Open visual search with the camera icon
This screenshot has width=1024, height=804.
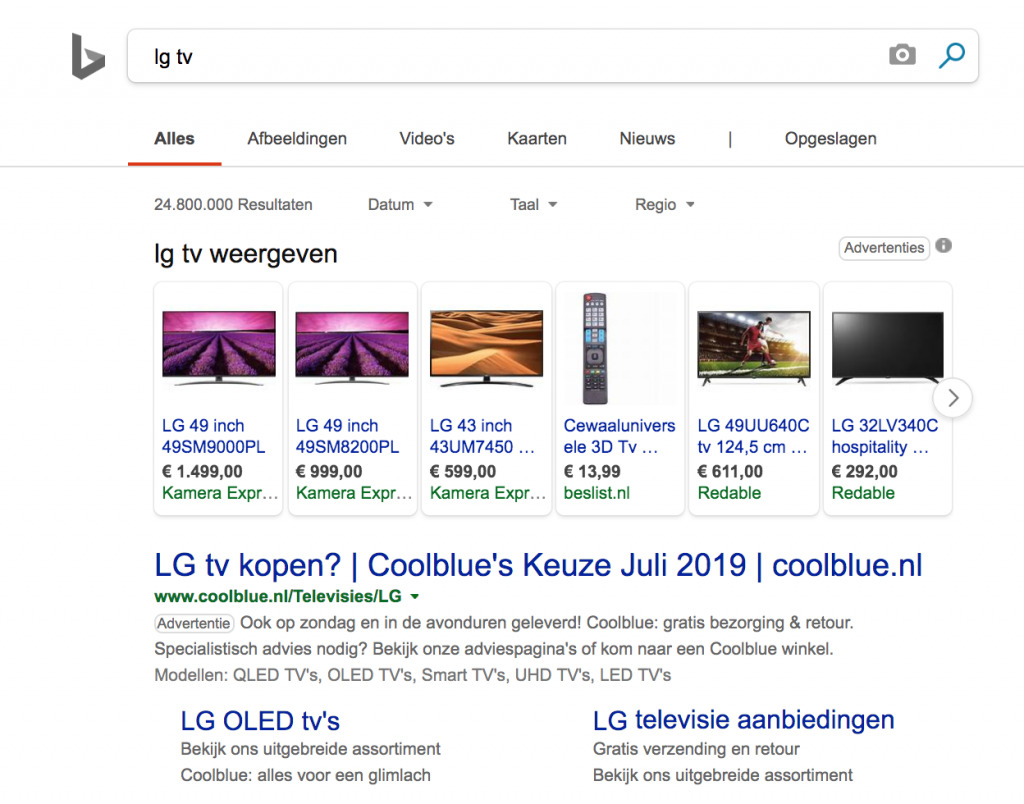[902, 56]
